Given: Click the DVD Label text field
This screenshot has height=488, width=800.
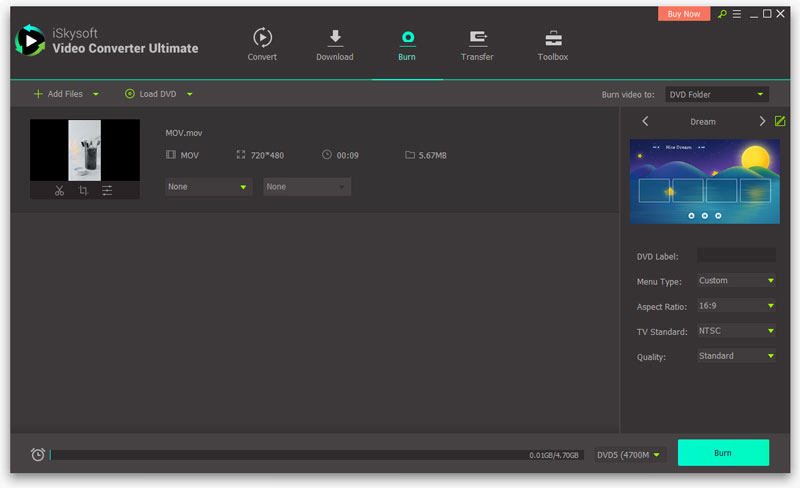Looking at the screenshot, I should [735, 256].
